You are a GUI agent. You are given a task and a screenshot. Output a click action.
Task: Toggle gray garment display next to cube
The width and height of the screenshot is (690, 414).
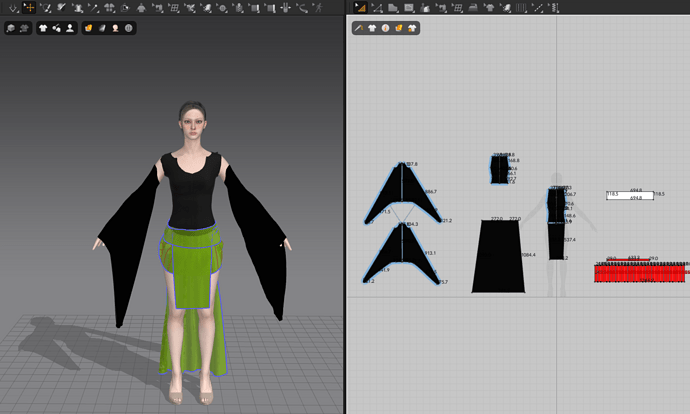24,28
